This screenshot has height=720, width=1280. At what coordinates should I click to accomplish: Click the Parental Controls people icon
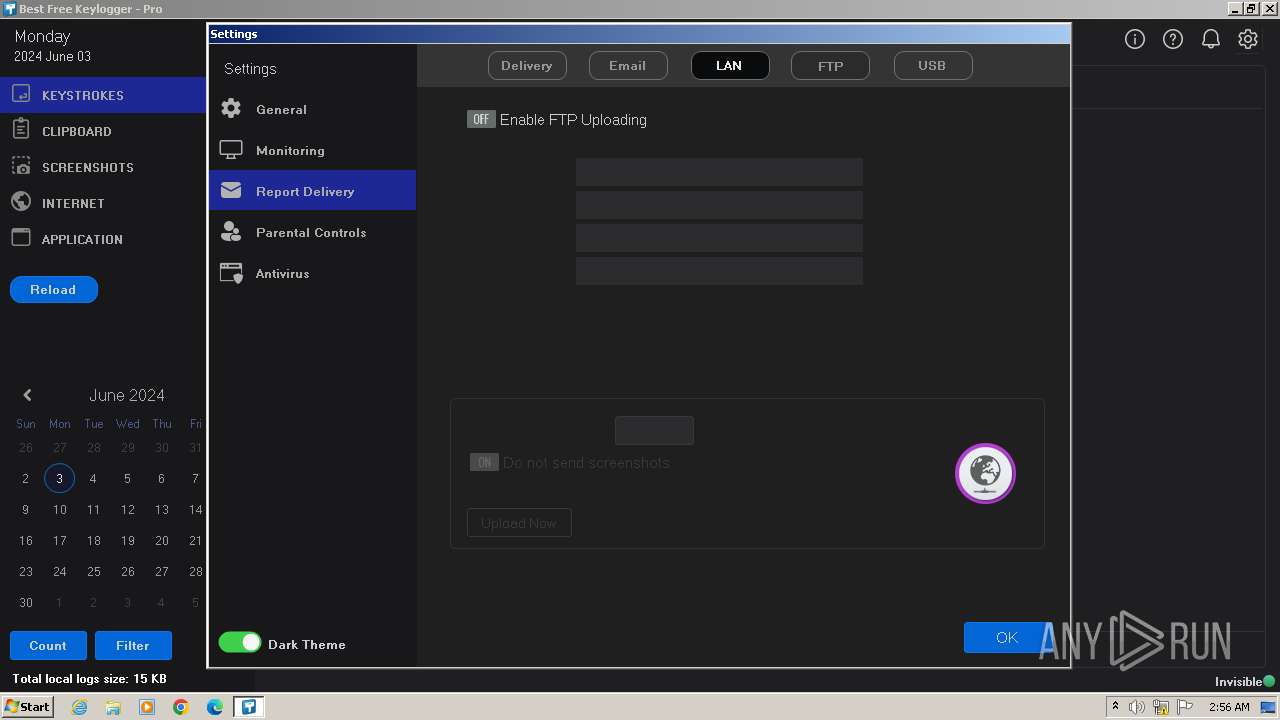coord(231,232)
